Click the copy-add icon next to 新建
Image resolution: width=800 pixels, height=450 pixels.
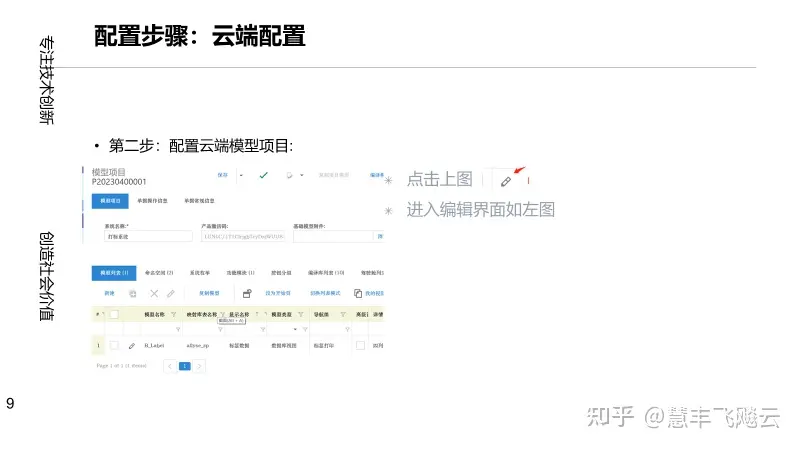tap(133, 293)
